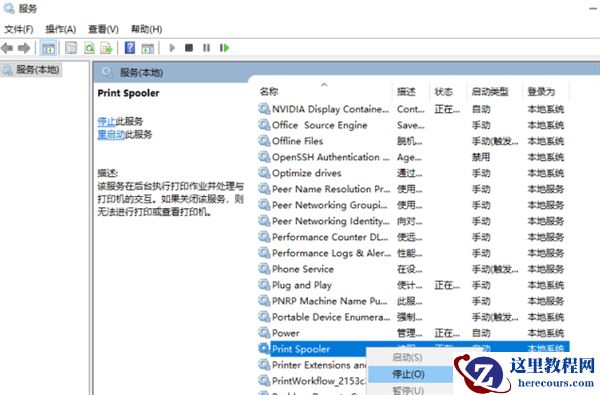
Task: Click gear icon of Peer Name Resolution
Action: pyautogui.click(x=264, y=189)
